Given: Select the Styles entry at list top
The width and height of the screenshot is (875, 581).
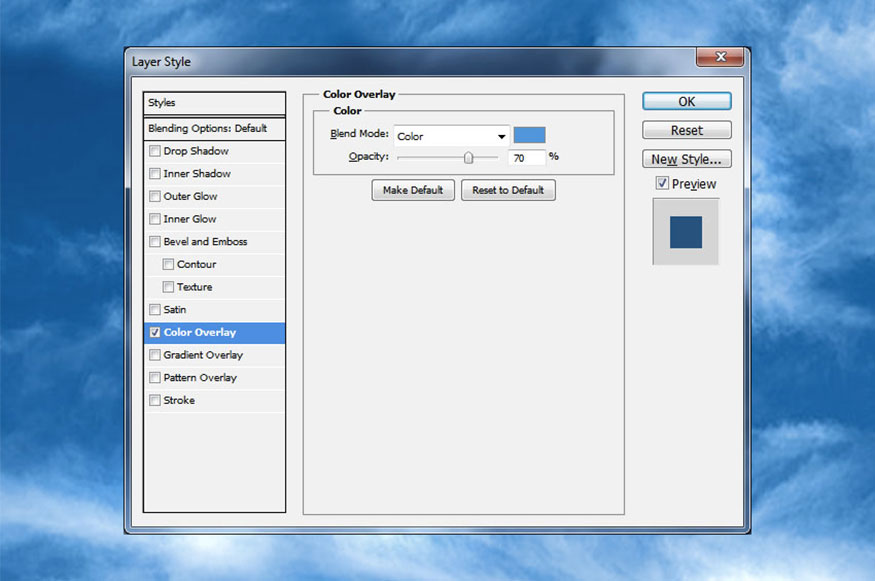Looking at the screenshot, I should 214,103.
